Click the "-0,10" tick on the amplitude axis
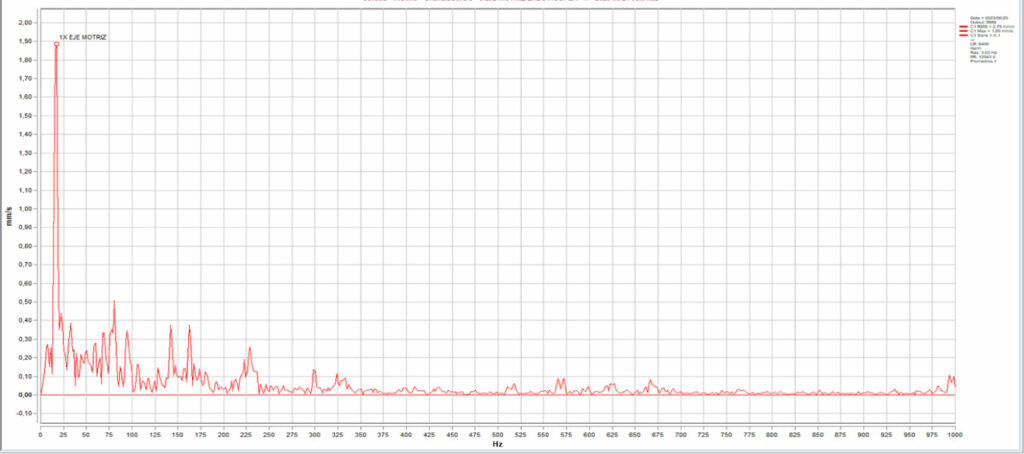The image size is (1024, 454). 24,413
